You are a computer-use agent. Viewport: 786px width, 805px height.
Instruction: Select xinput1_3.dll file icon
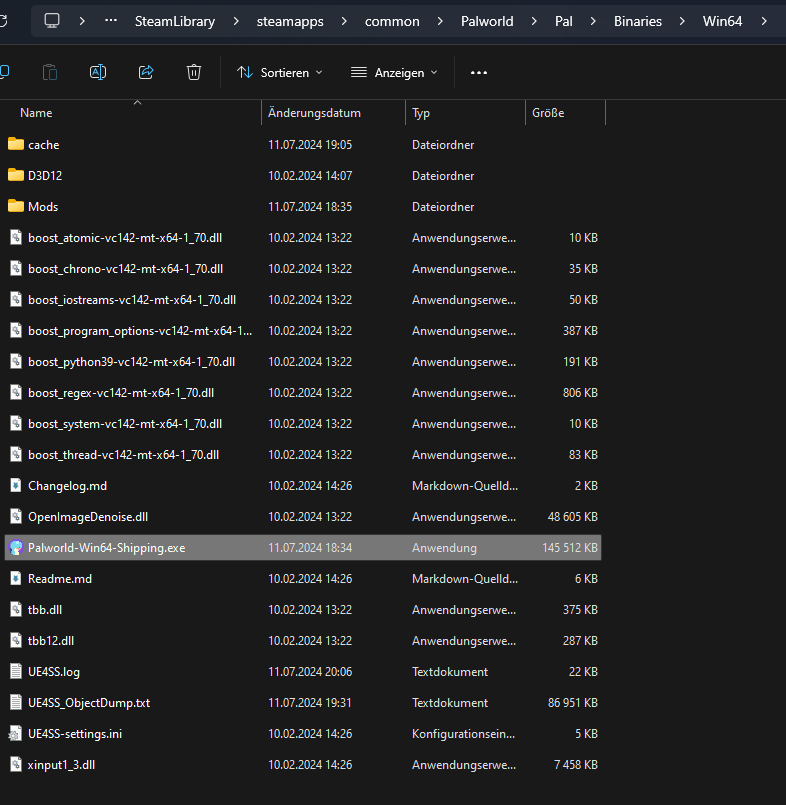point(16,764)
